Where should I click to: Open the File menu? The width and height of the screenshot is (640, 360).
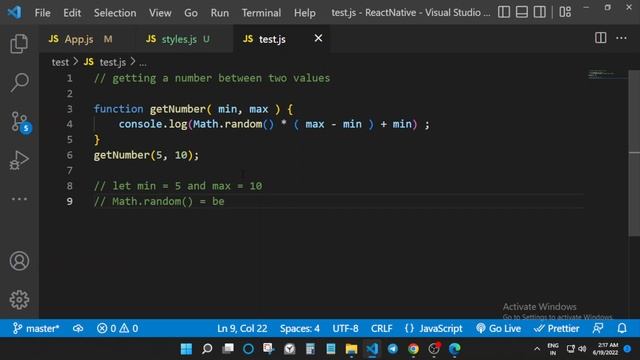[x=42, y=13]
